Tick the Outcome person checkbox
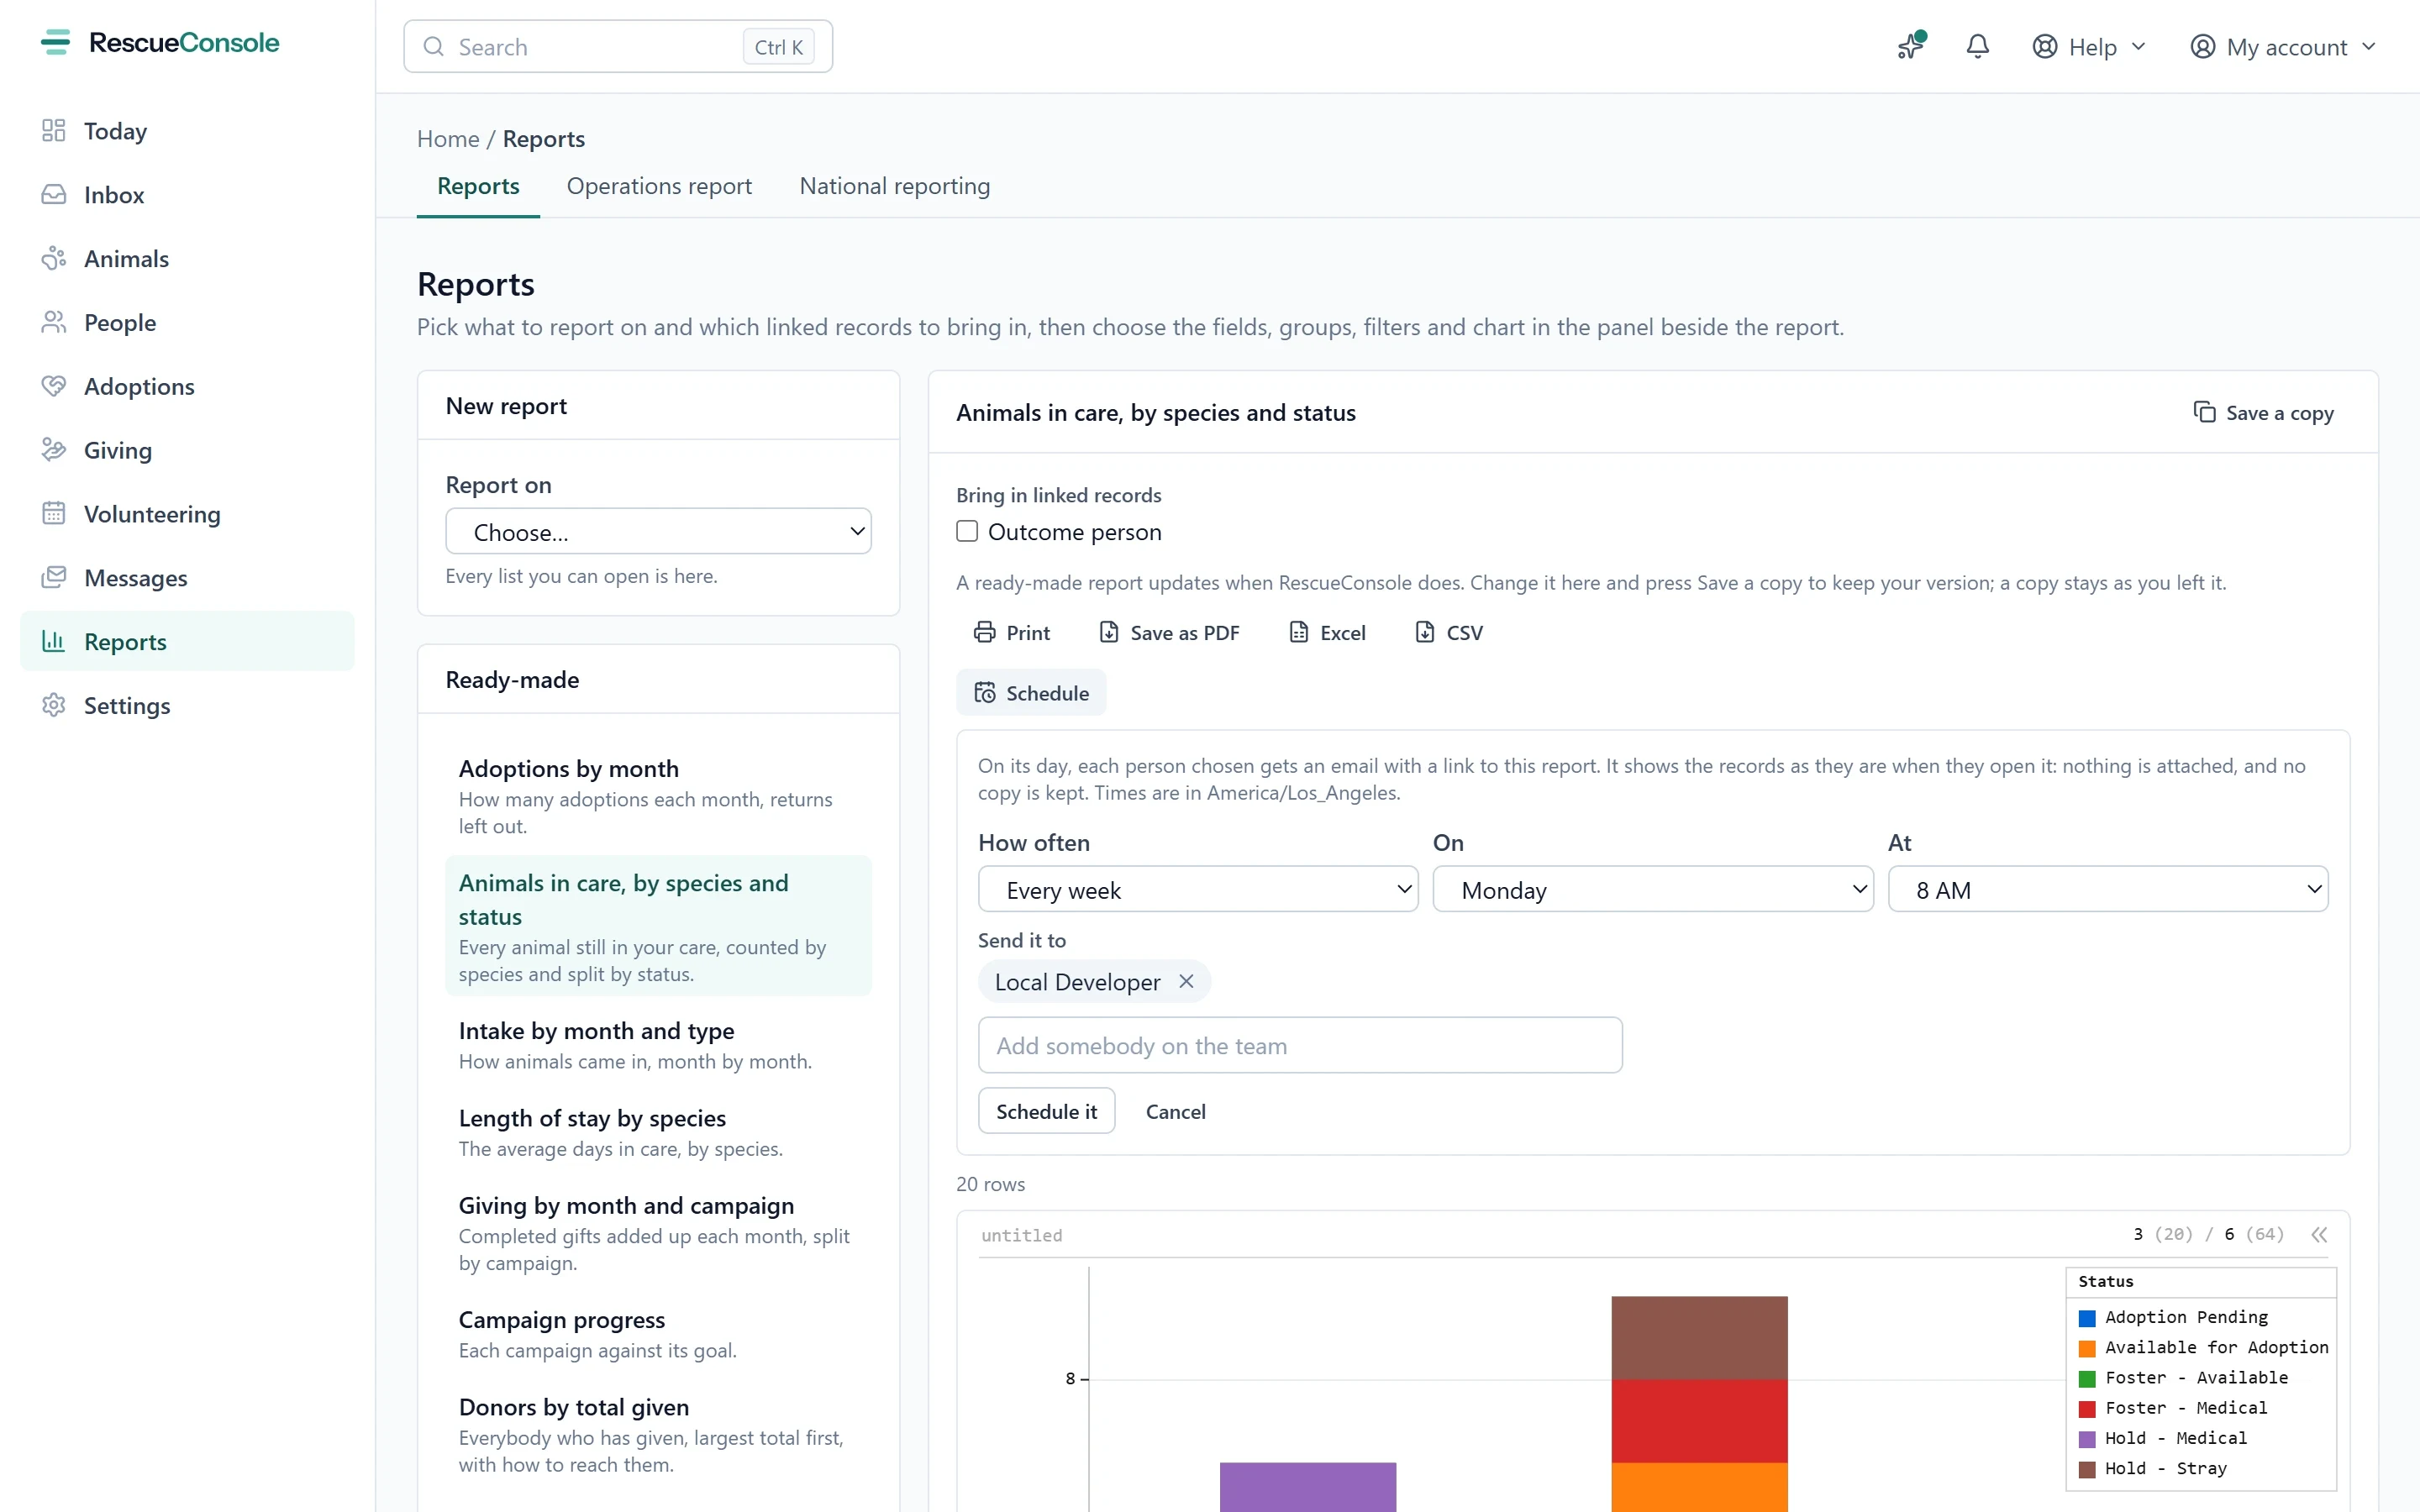This screenshot has width=2420, height=1512. (x=967, y=531)
